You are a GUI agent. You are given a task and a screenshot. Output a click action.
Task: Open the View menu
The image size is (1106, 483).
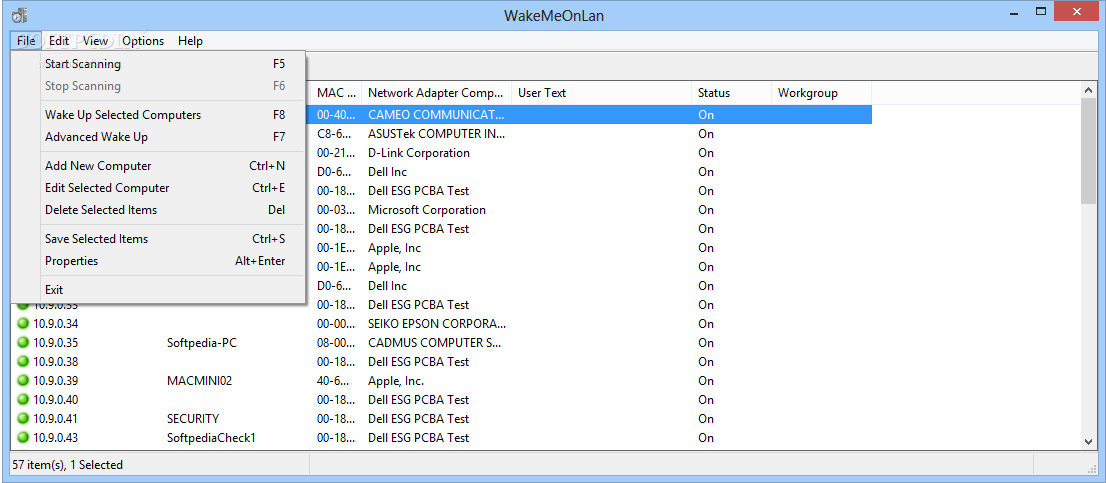(x=95, y=41)
